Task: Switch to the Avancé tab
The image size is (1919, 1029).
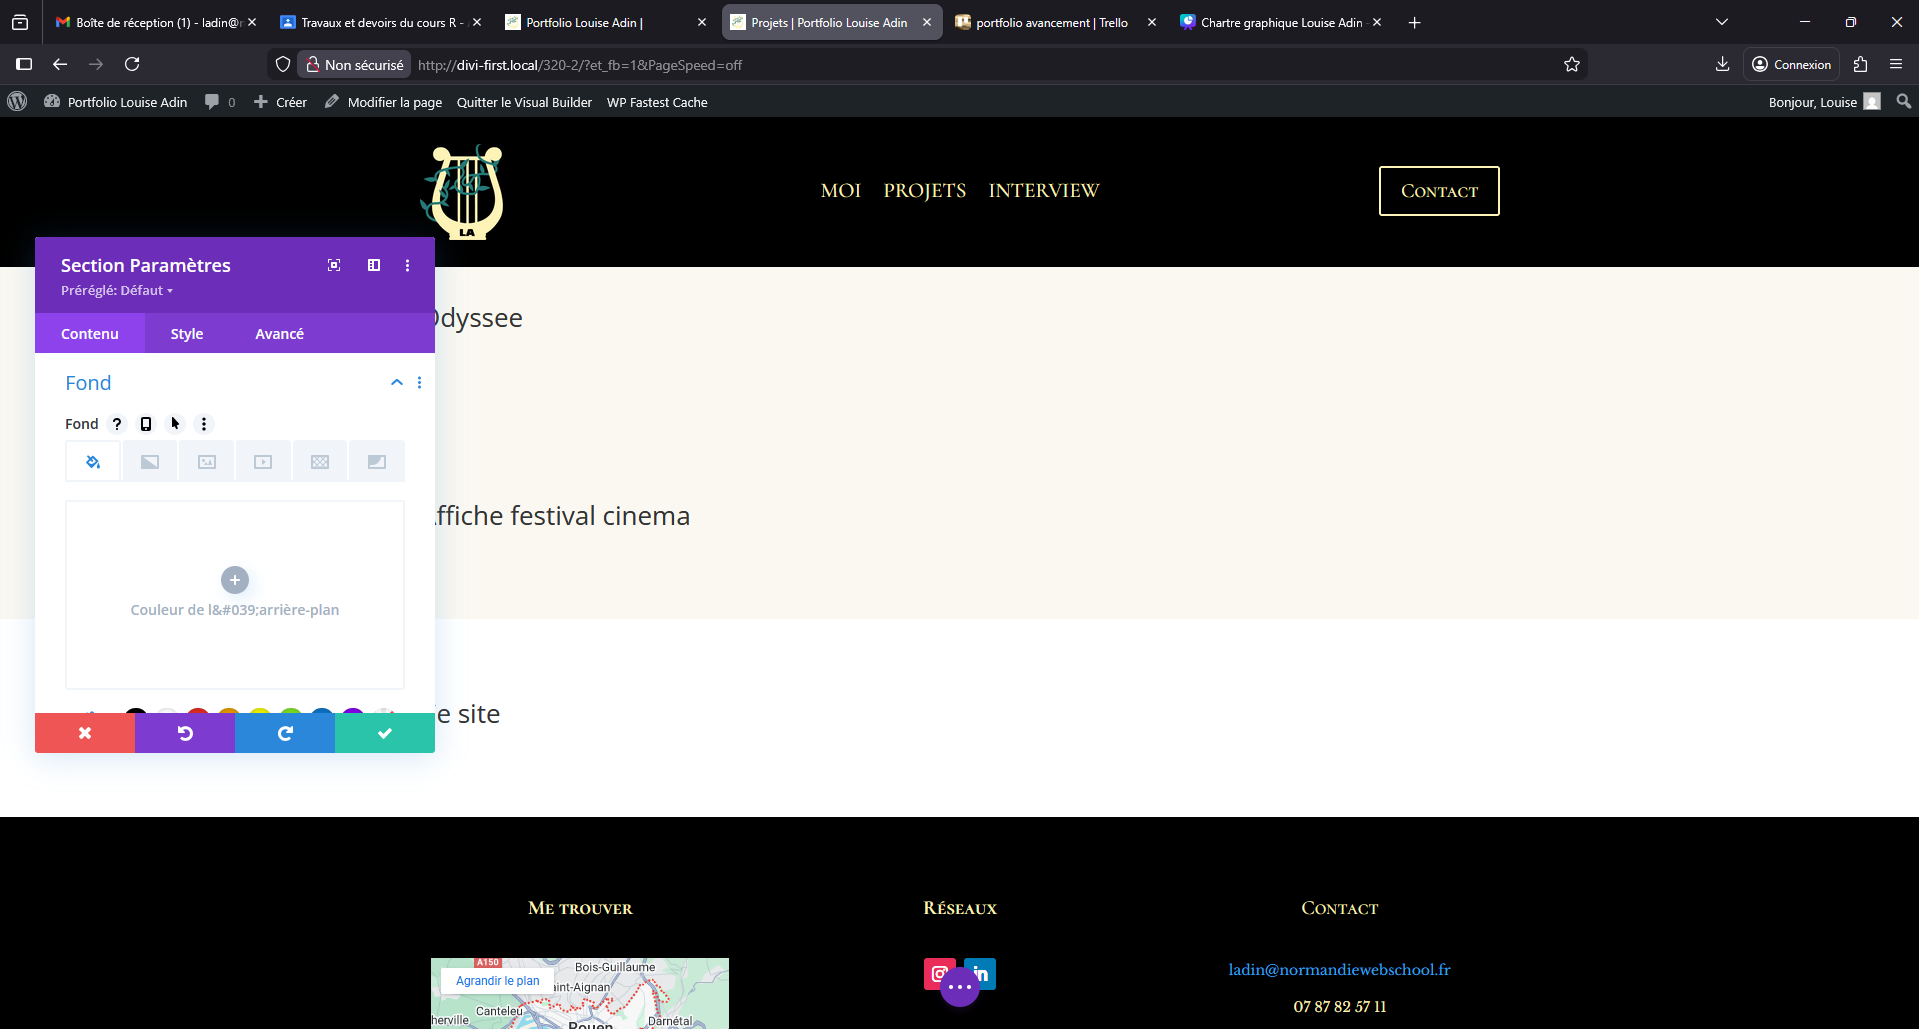Action: pyautogui.click(x=279, y=334)
